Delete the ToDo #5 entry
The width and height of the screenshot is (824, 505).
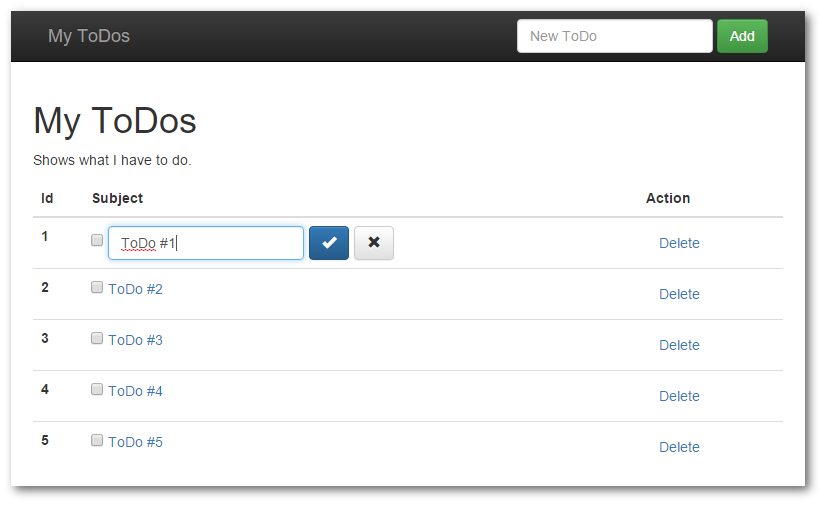click(x=679, y=447)
